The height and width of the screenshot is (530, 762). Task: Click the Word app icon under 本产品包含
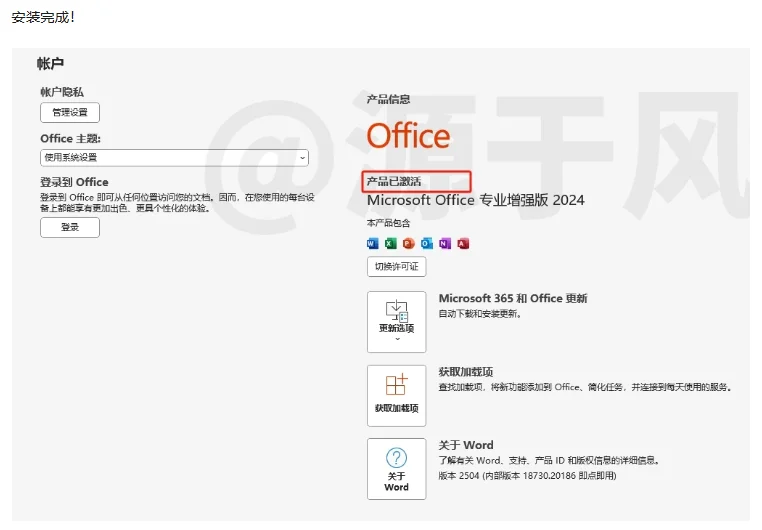click(x=373, y=243)
